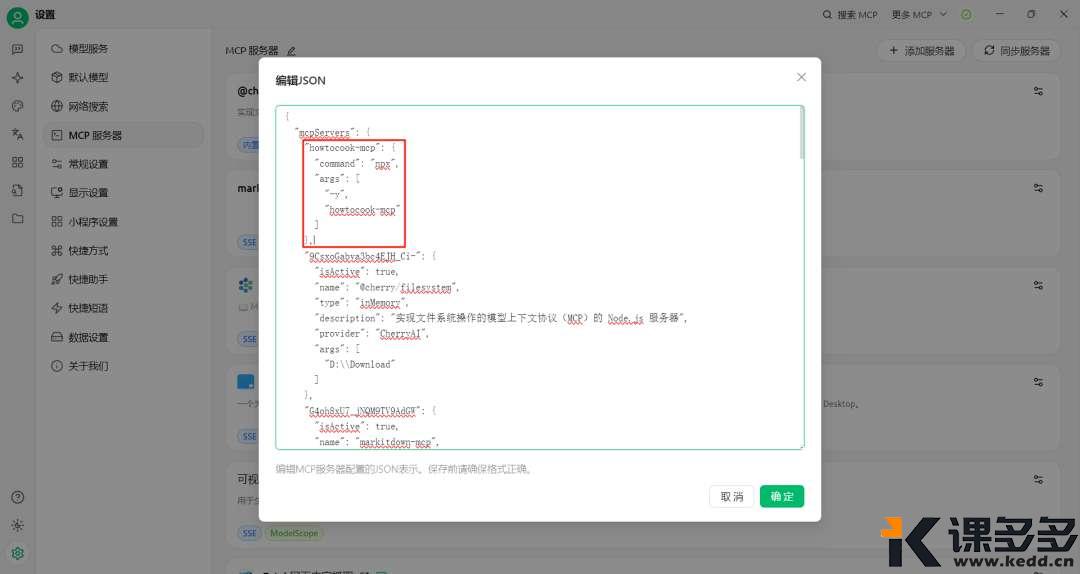Click the "G4oh8xU7_jXQM9TV9AdGW" key line
This screenshot has height=574, width=1080.
[x=371, y=411]
